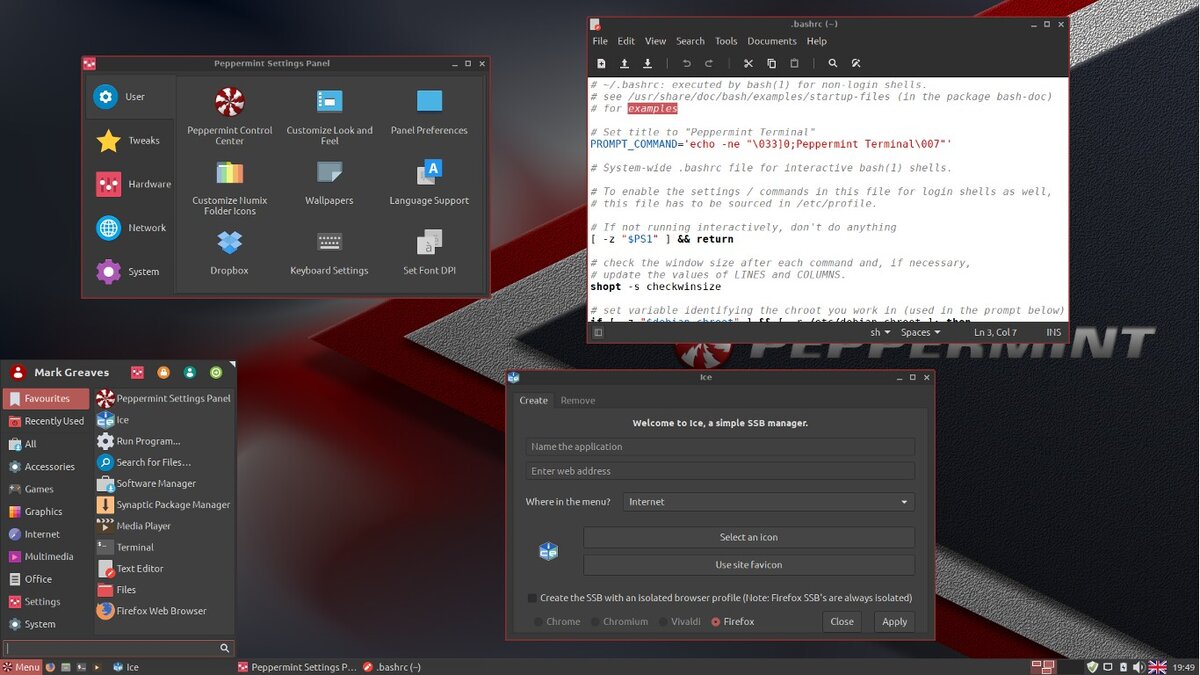
Task: Open File menu in text editor
Action: tap(600, 41)
